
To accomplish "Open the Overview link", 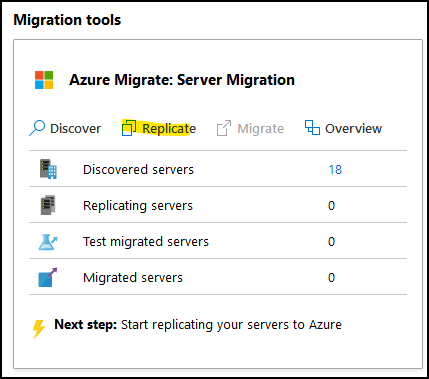I will [353, 129].
